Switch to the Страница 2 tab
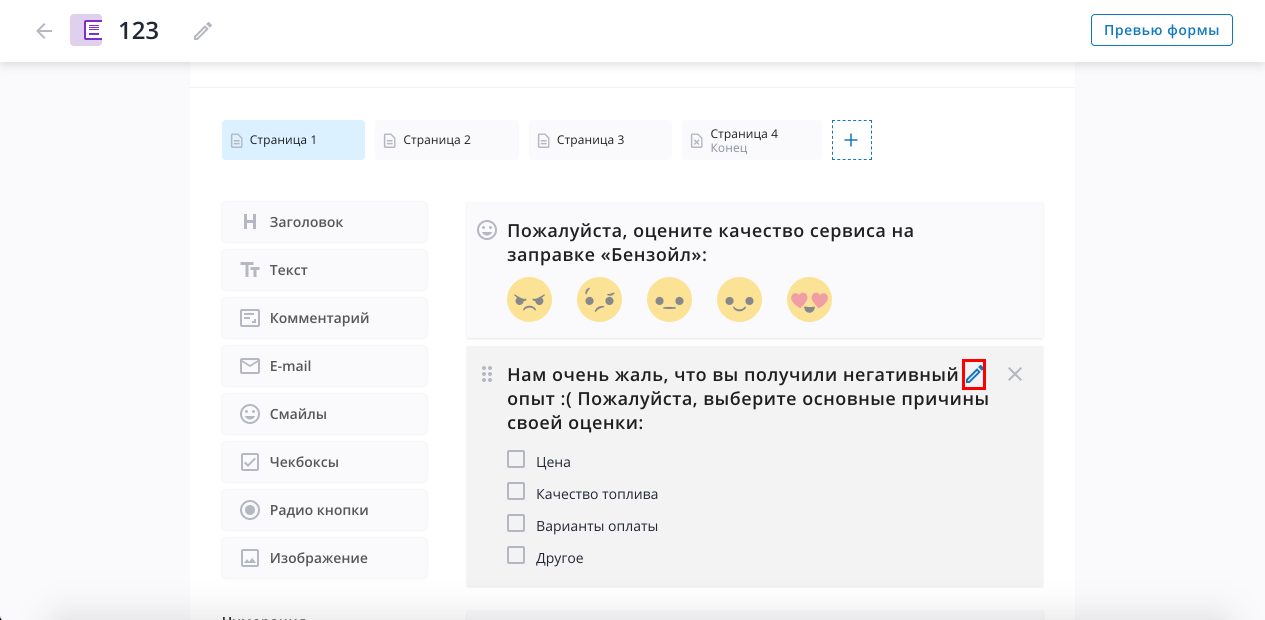The width and height of the screenshot is (1265, 620). [447, 140]
